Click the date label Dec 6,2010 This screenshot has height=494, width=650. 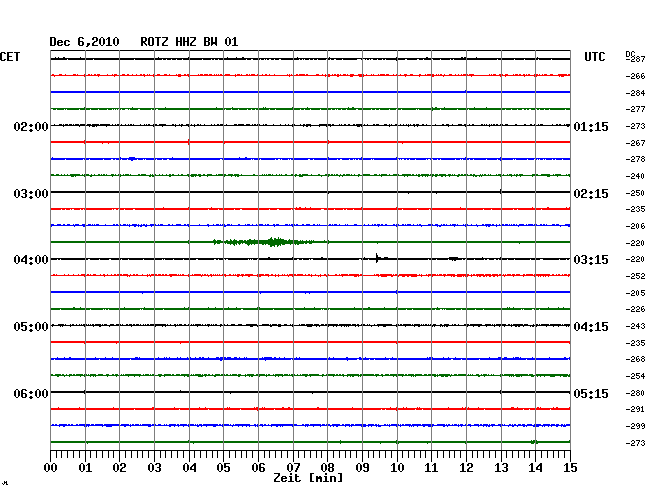pyautogui.click(x=84, y=42)
